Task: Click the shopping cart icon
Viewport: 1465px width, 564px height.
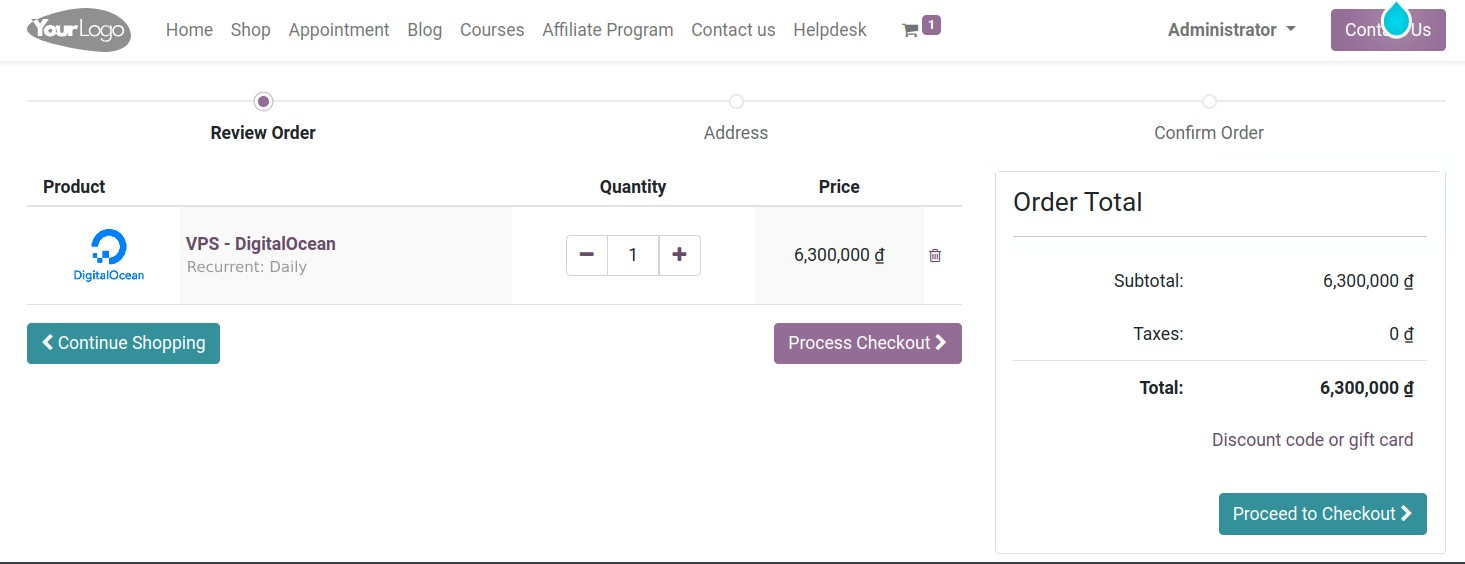Action: coord(910,31)
